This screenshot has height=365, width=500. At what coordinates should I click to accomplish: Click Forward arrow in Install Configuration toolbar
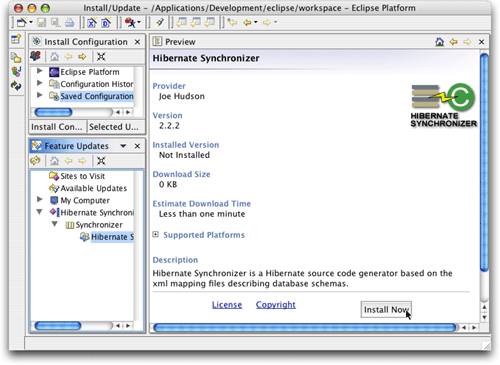point(82,57)
